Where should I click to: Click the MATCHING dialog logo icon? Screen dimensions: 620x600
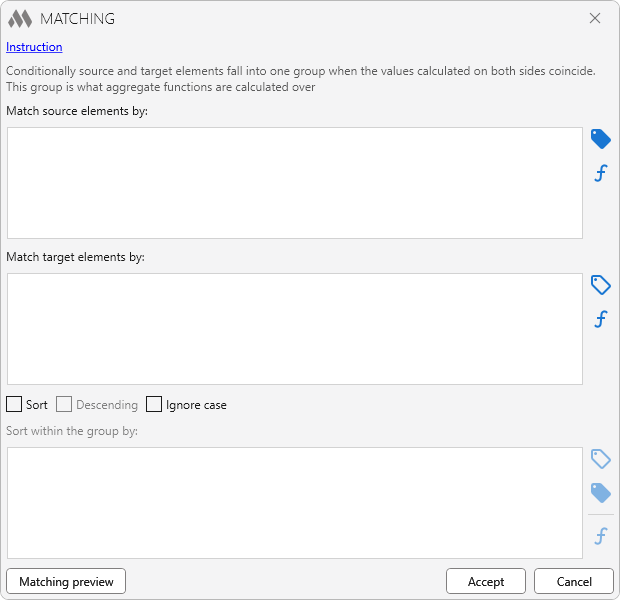pos(20,19)
